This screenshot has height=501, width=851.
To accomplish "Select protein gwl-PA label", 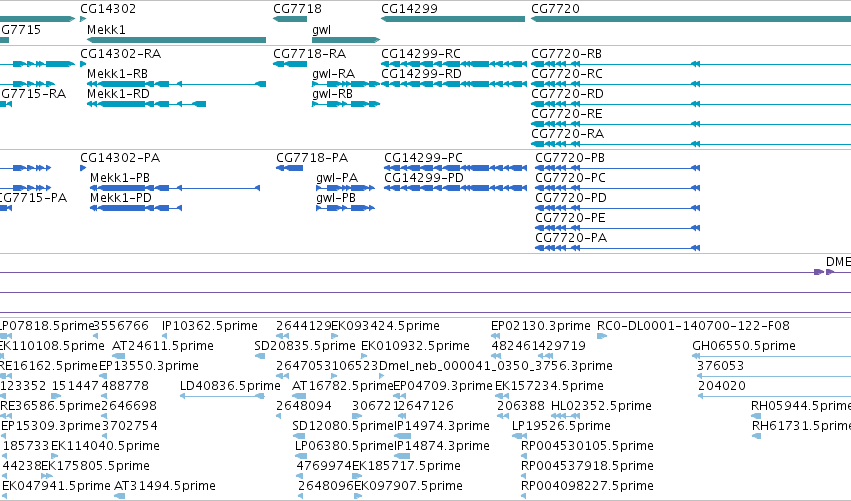I will 337,178.
